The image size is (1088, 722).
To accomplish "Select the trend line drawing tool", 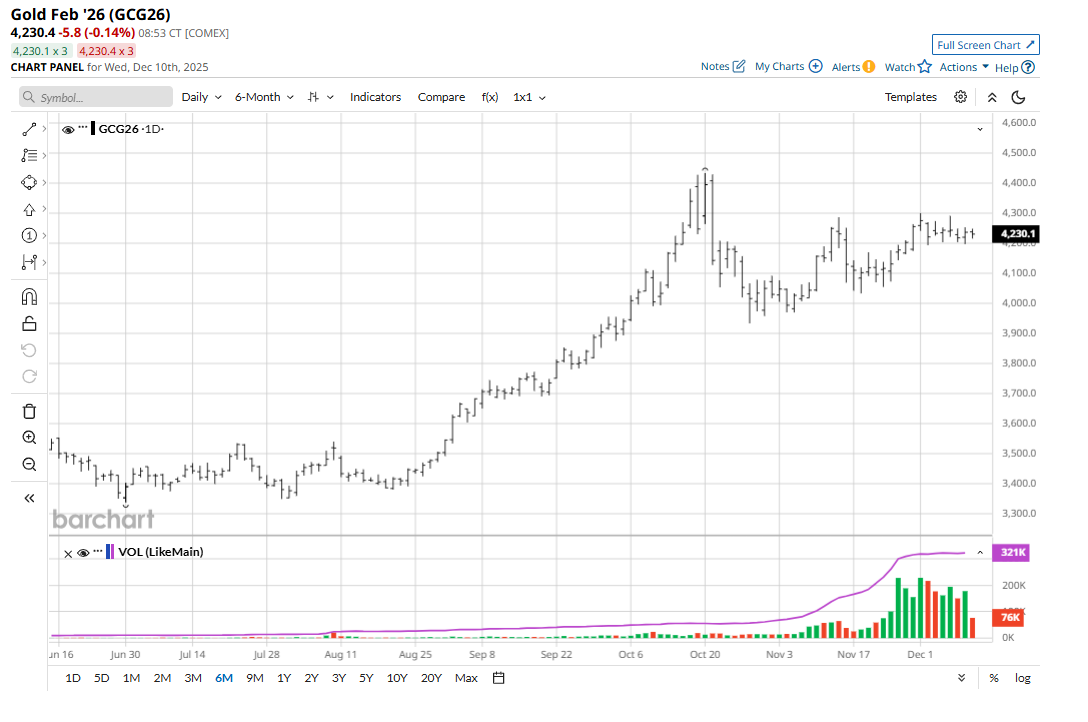I will [29, 129].
